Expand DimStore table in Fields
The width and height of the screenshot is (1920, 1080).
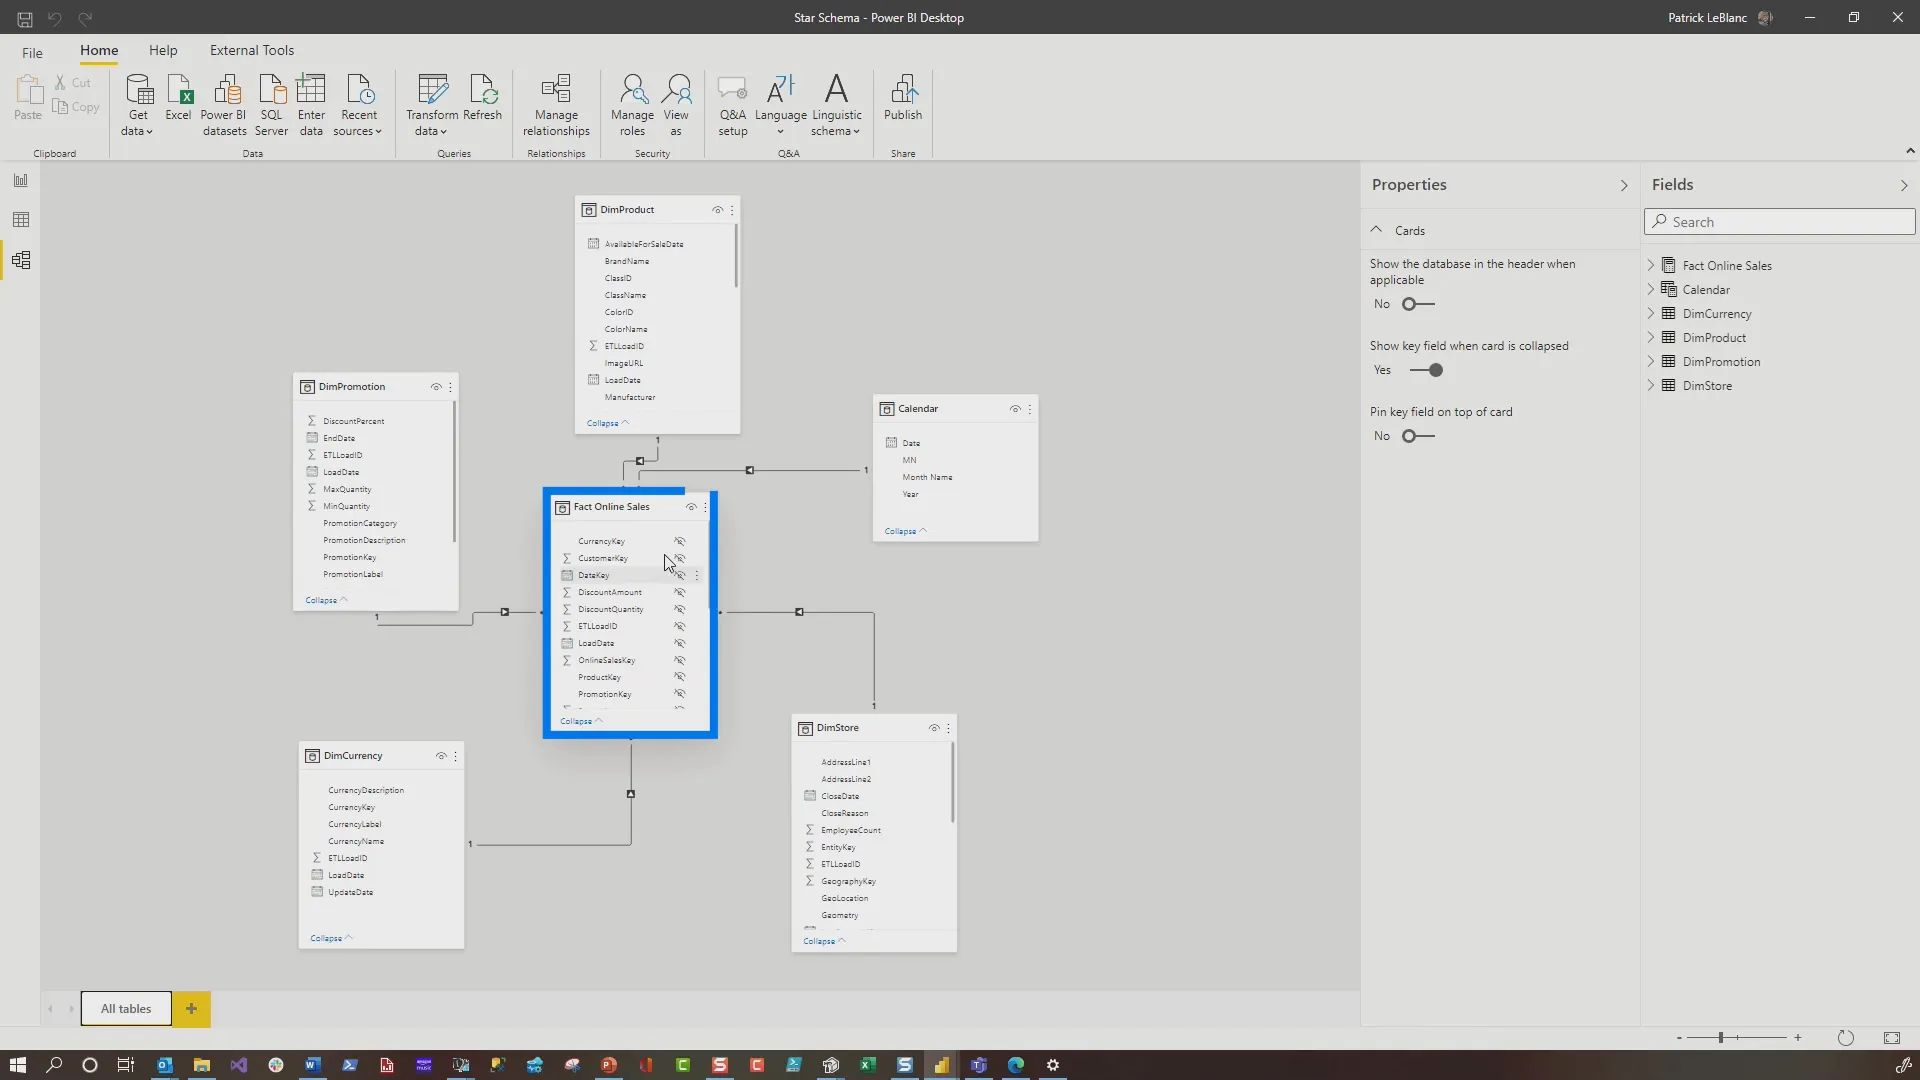pos(1651,385)
